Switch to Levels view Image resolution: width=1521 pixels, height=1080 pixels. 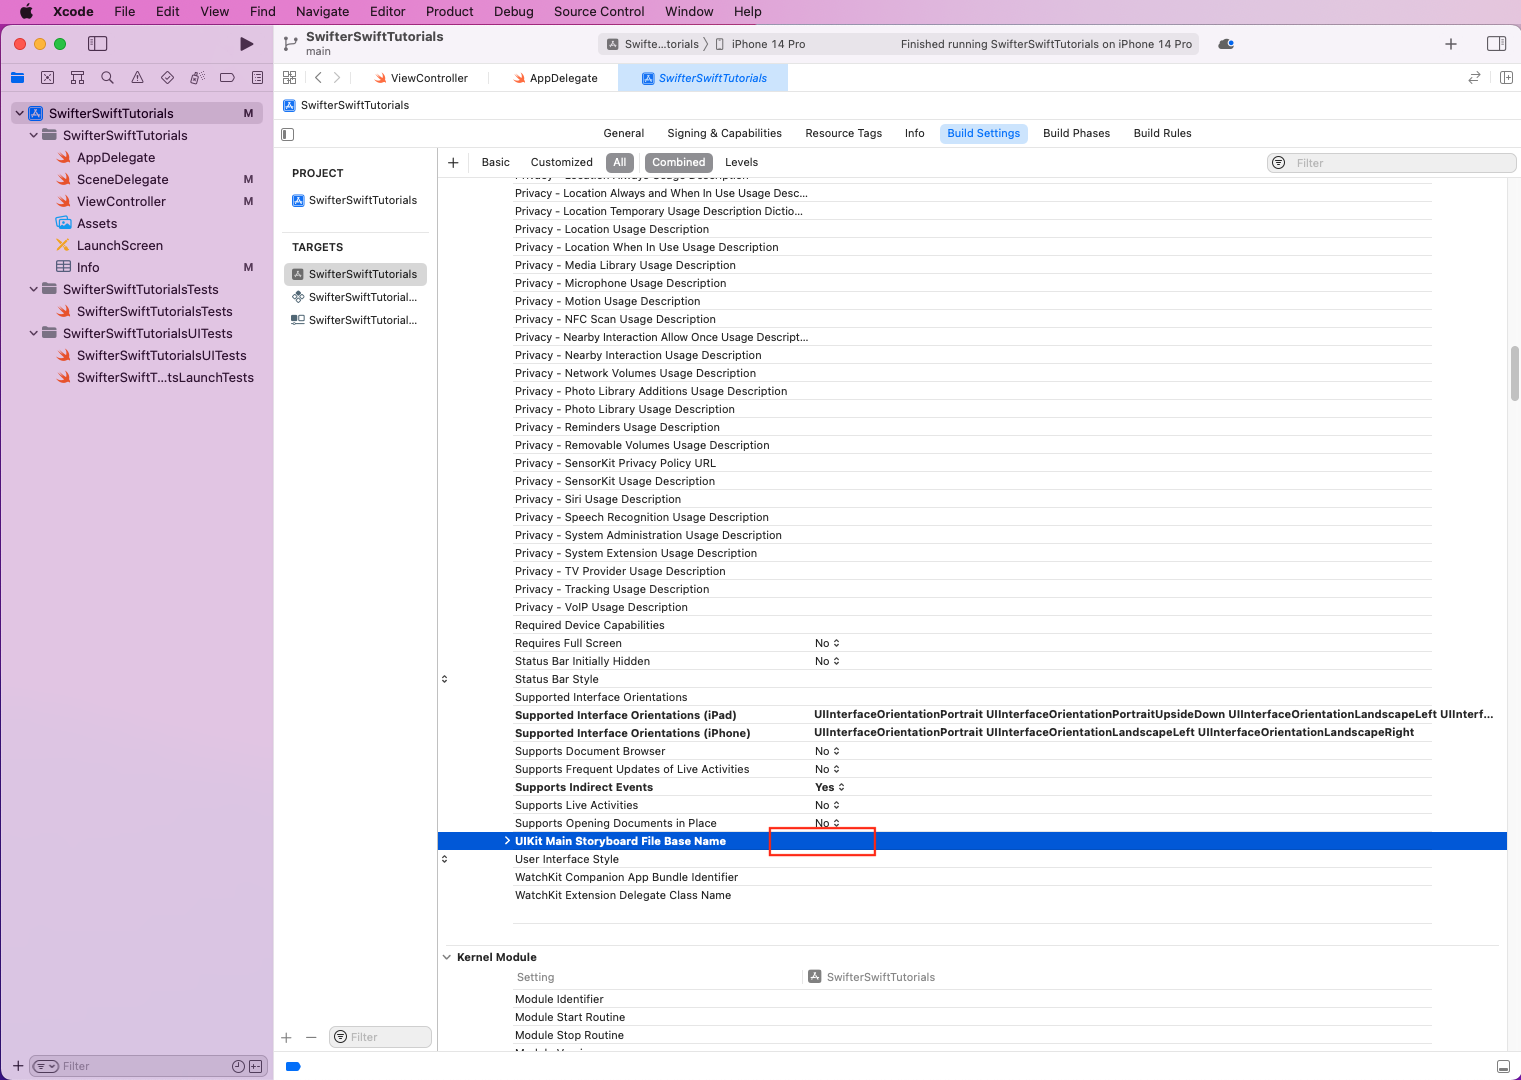point(741,162)
